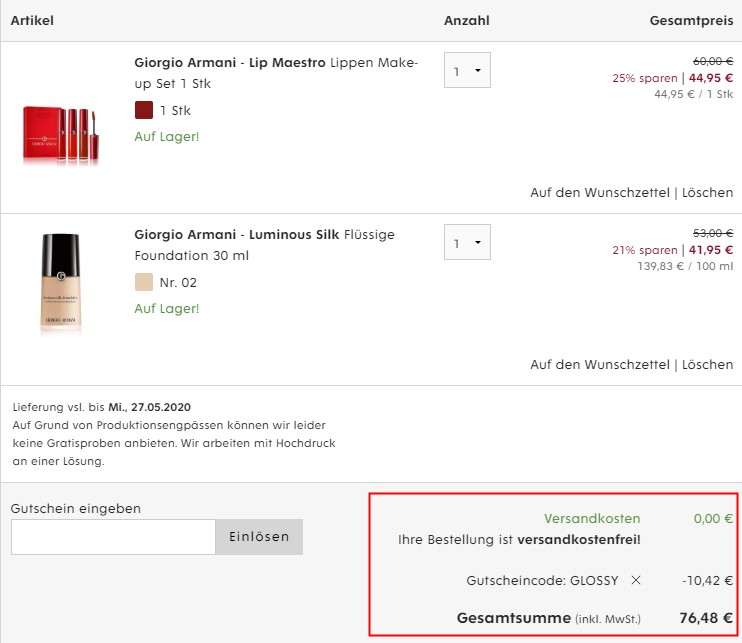Remove the GLOSSY voucher code with X icon

coord(636,580)
